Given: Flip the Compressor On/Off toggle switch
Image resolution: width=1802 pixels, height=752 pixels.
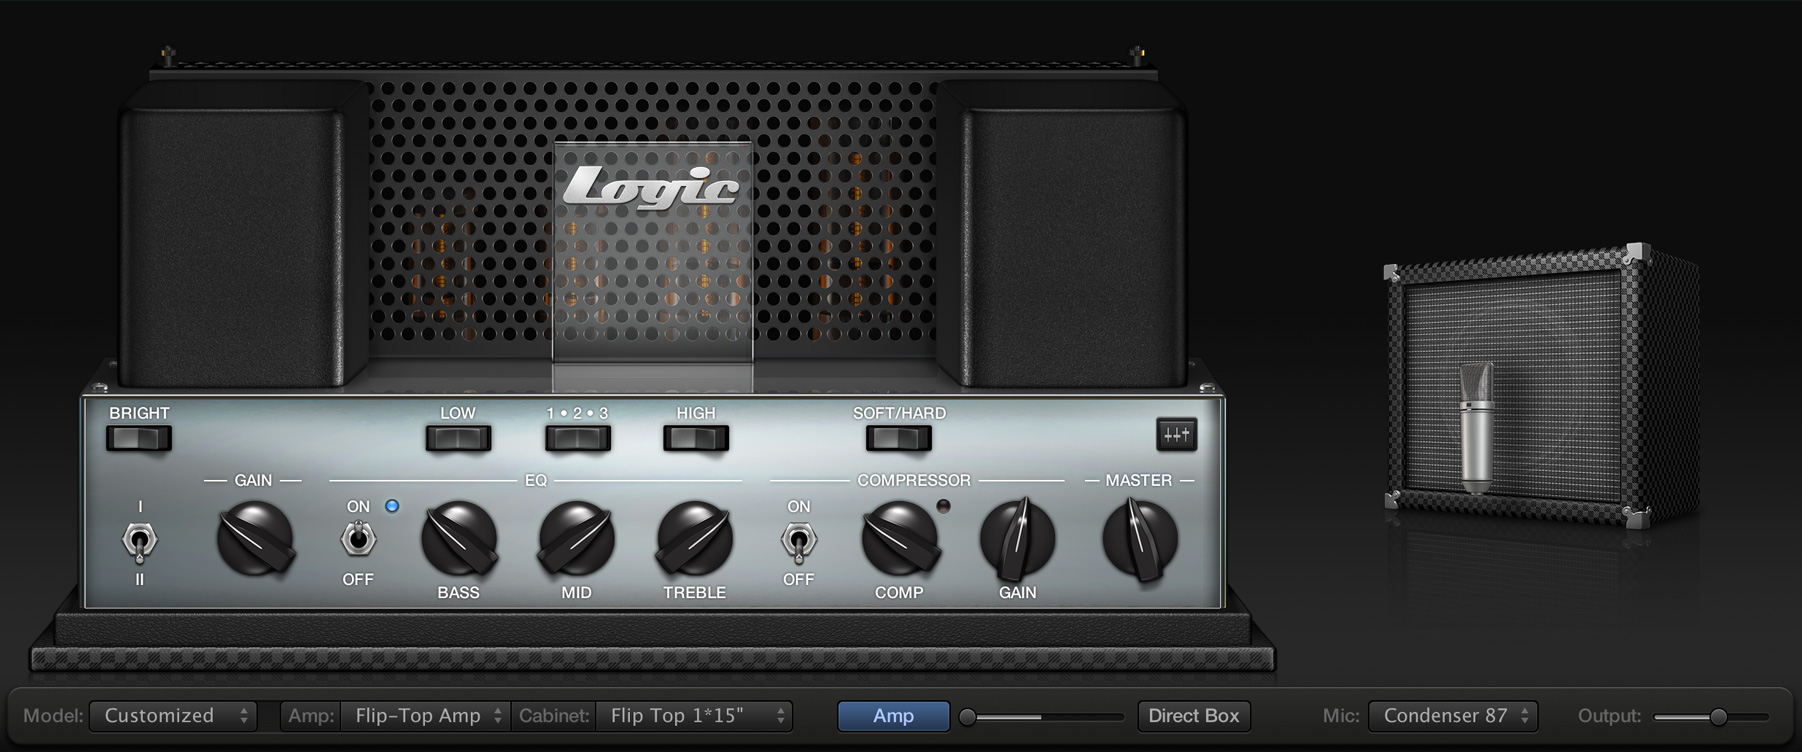Looking at the screenshot, I should click(x=798, y=540).
